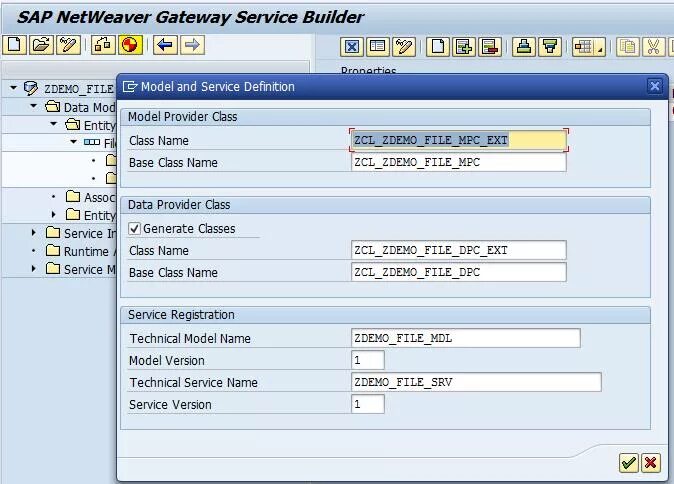Select the ZDEMO_FILE project tree node
The height and width of the screenshot is (484, 674).
[79, 89]
